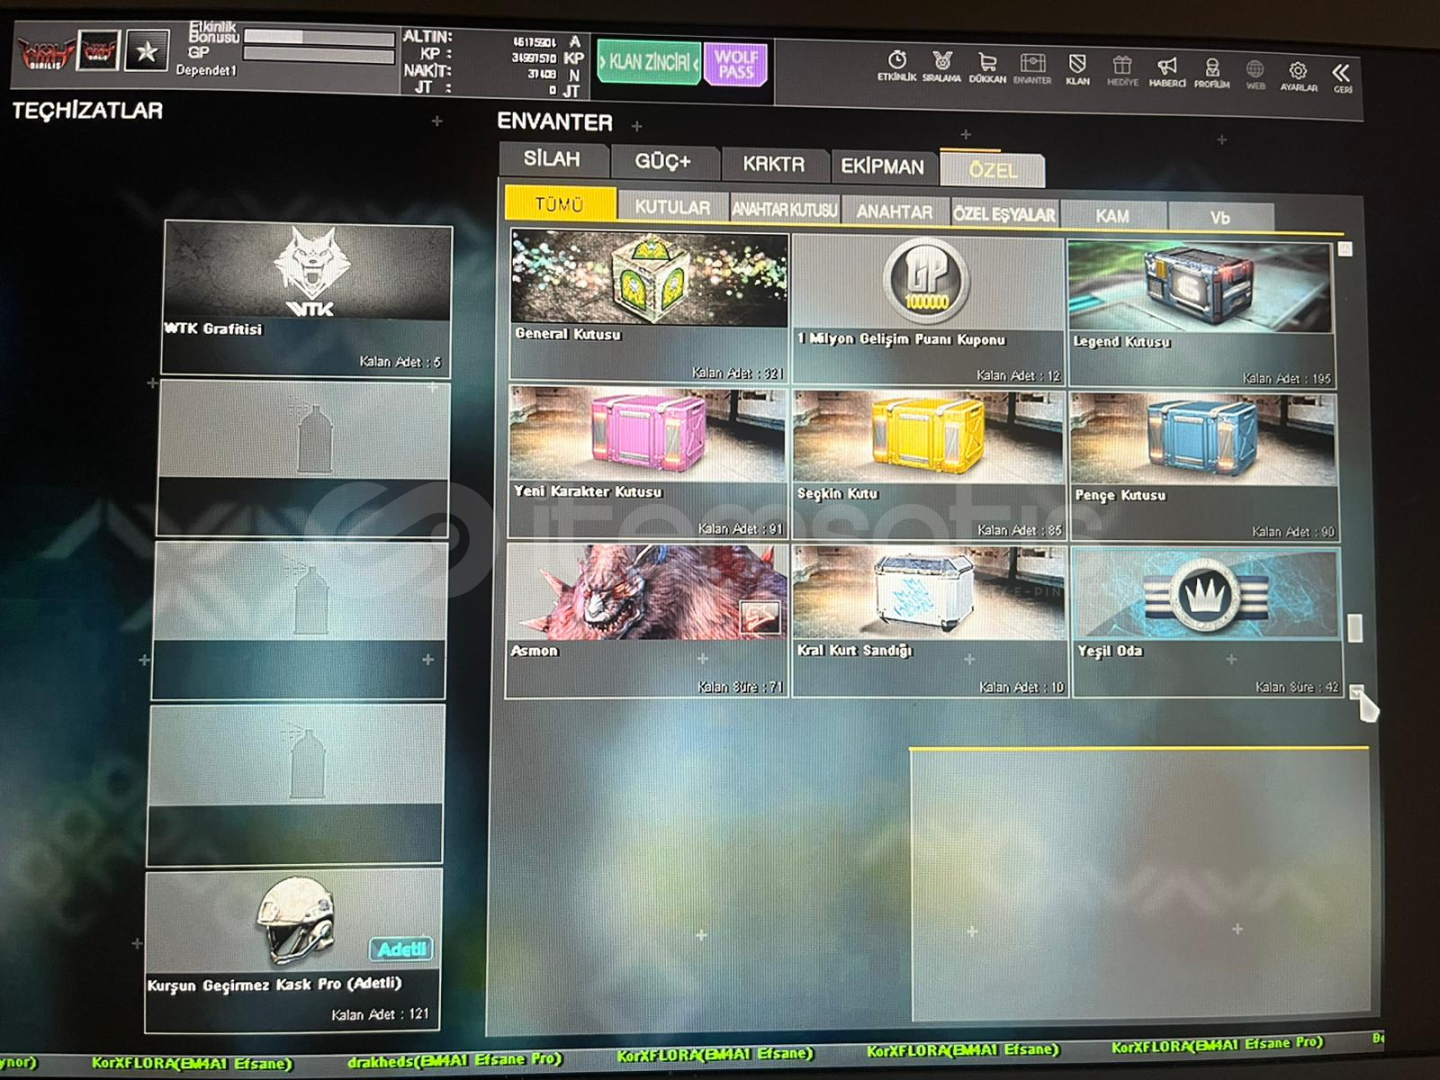
Task: Filter by the Anahtar tab
Action: pos(894,212)
